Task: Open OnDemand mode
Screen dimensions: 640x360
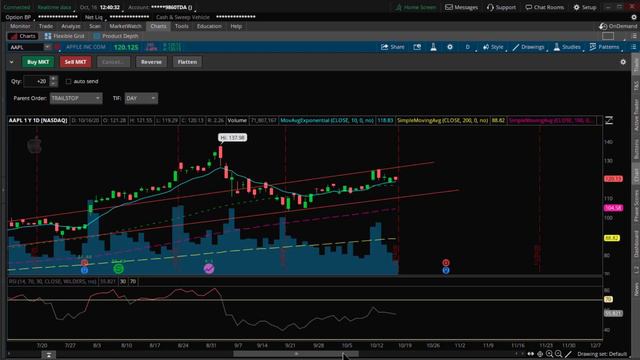Action: [x=618, y=26]
